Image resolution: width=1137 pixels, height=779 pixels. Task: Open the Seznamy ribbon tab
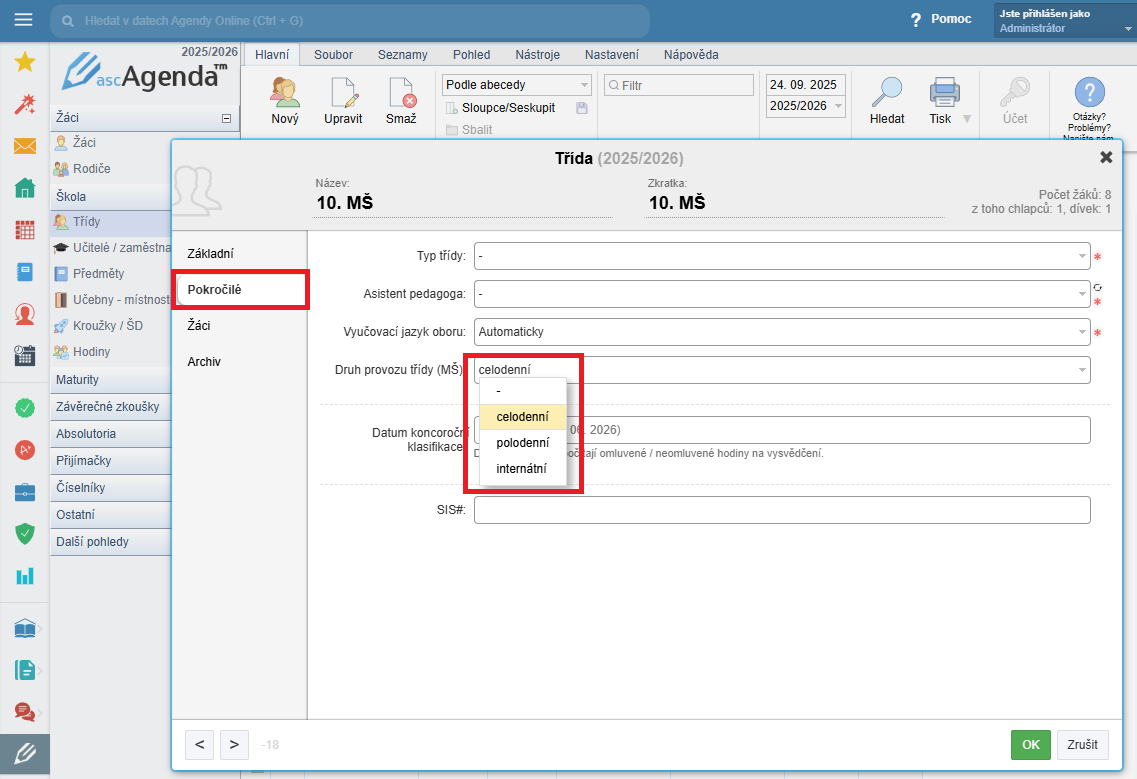[402, 55]
